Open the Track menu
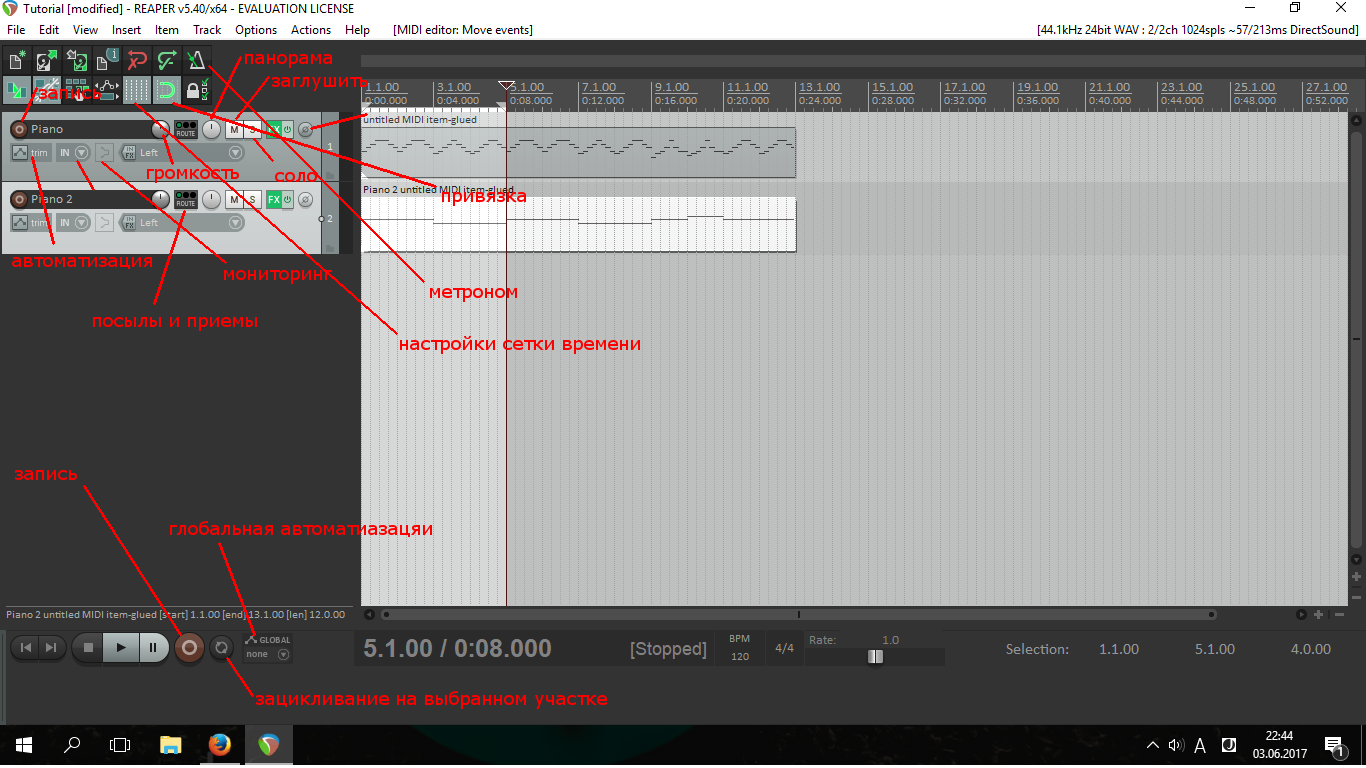This screenshot has height=768, width=1366. pos(207,30)
